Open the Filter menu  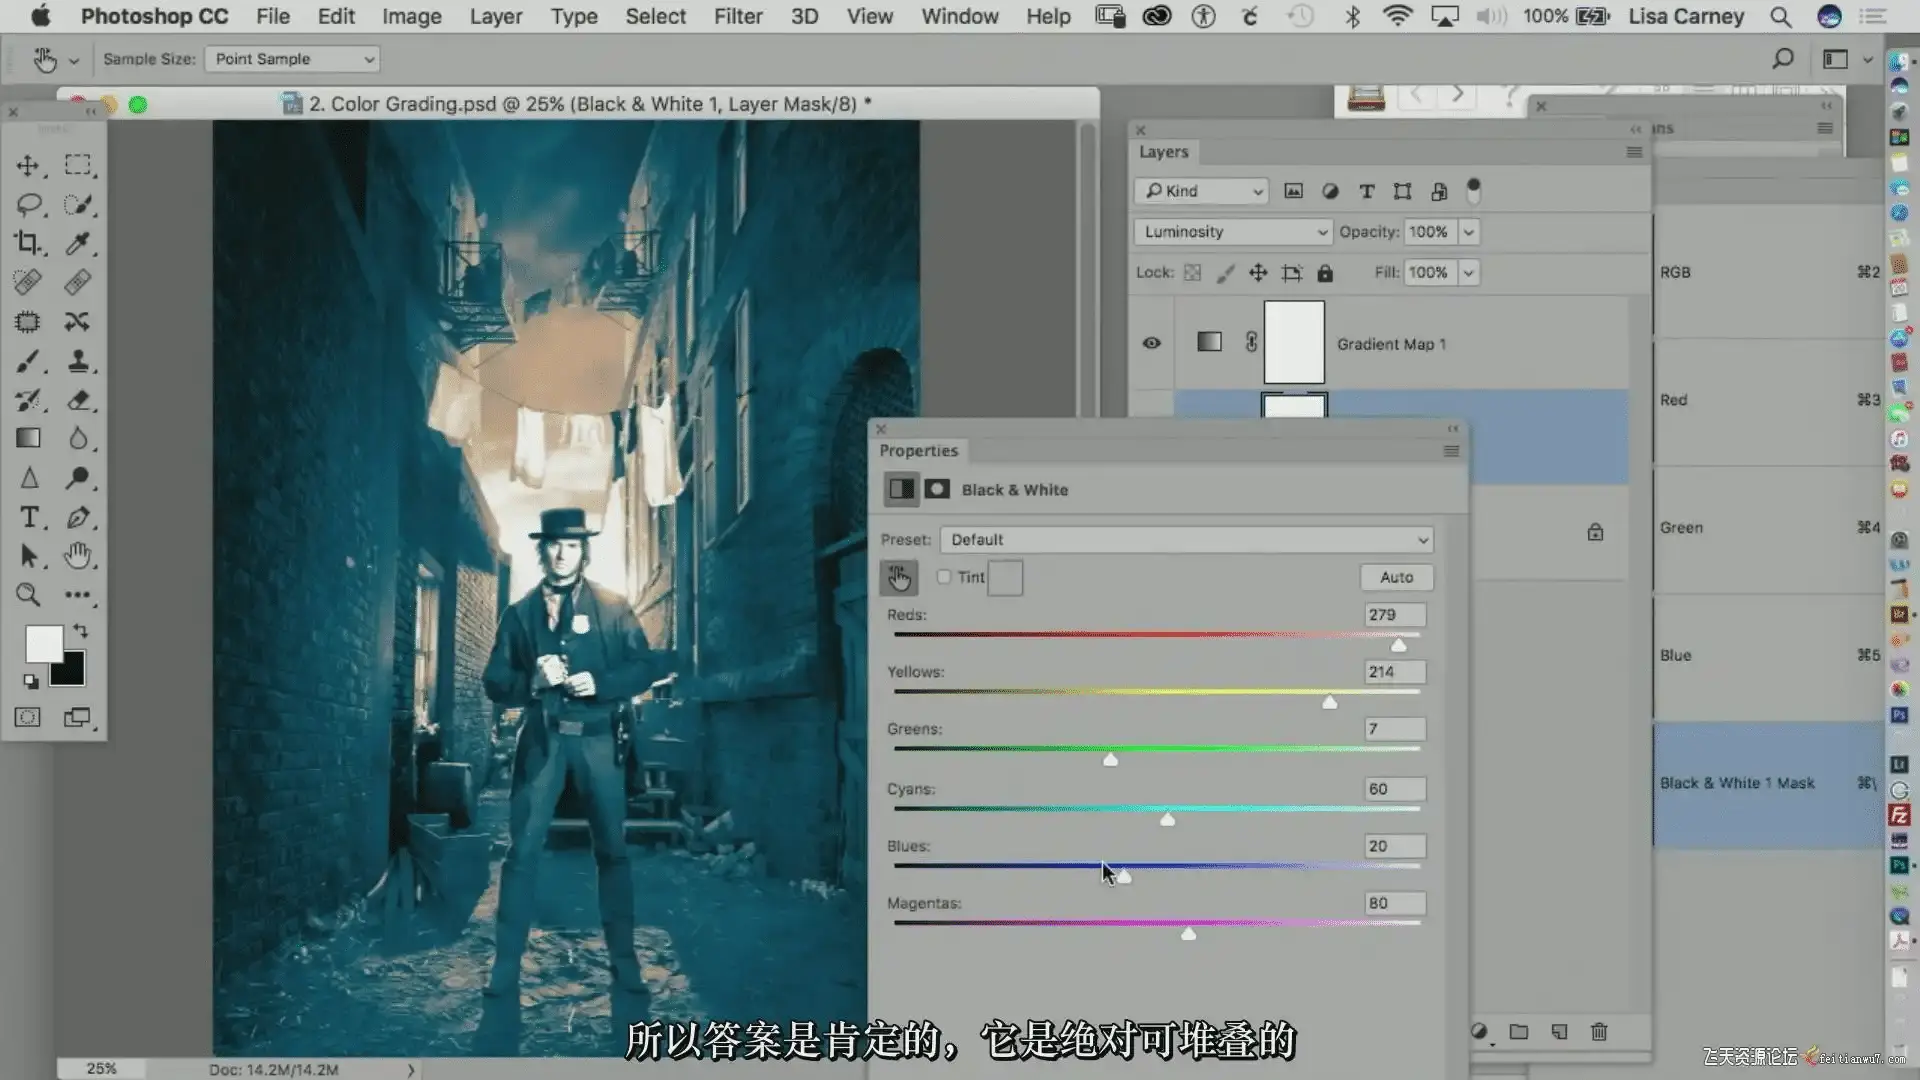pos(738,16)
